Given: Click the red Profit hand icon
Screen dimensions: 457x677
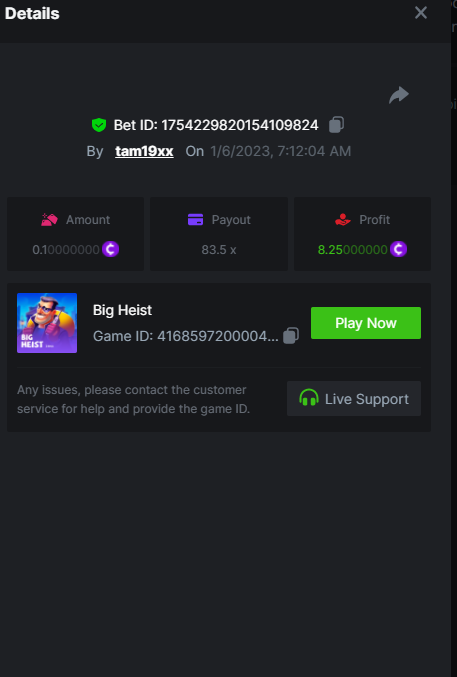Looking at the screenshot, I should [x=343, y=220].
